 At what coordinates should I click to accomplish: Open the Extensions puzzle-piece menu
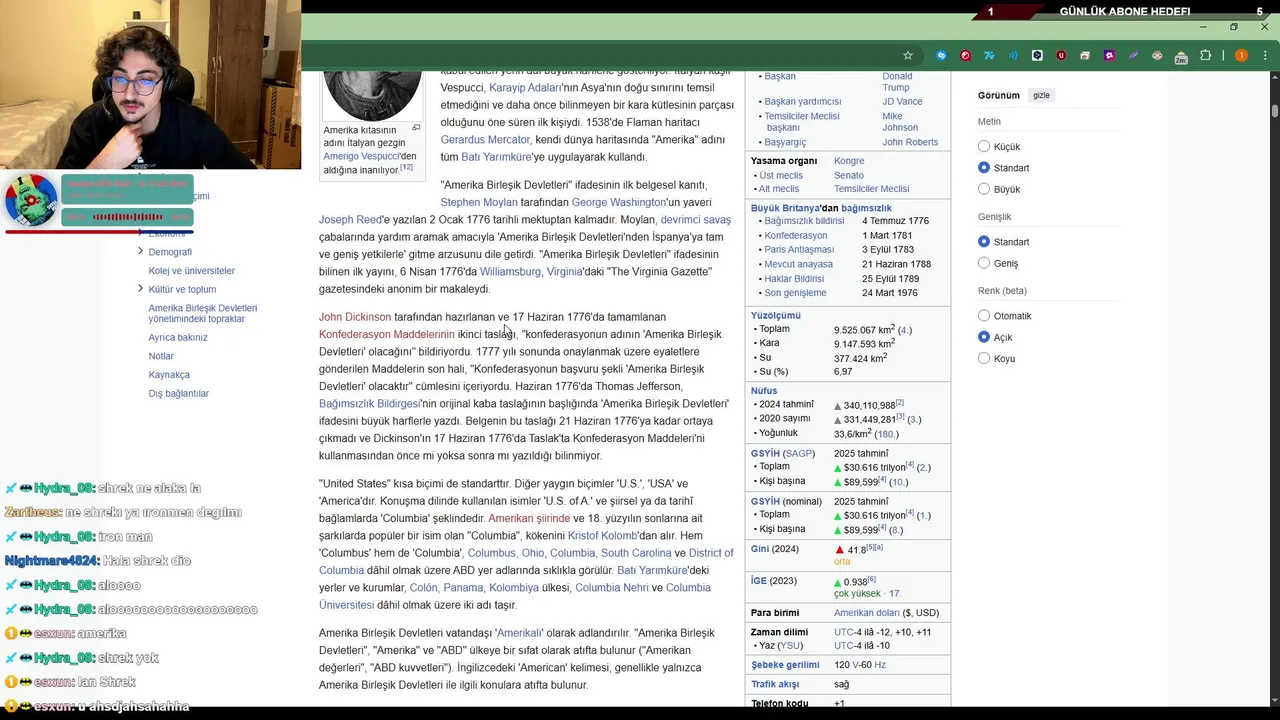(1205, 56)
